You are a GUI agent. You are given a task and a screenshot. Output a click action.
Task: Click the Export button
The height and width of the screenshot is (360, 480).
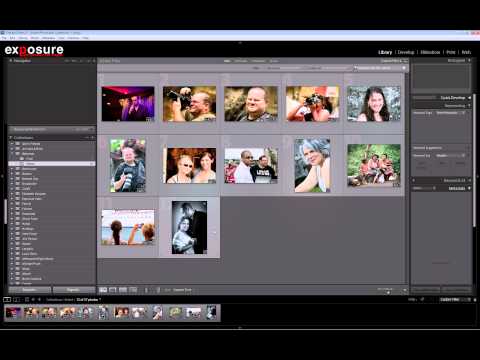click(x=73, y=290)
